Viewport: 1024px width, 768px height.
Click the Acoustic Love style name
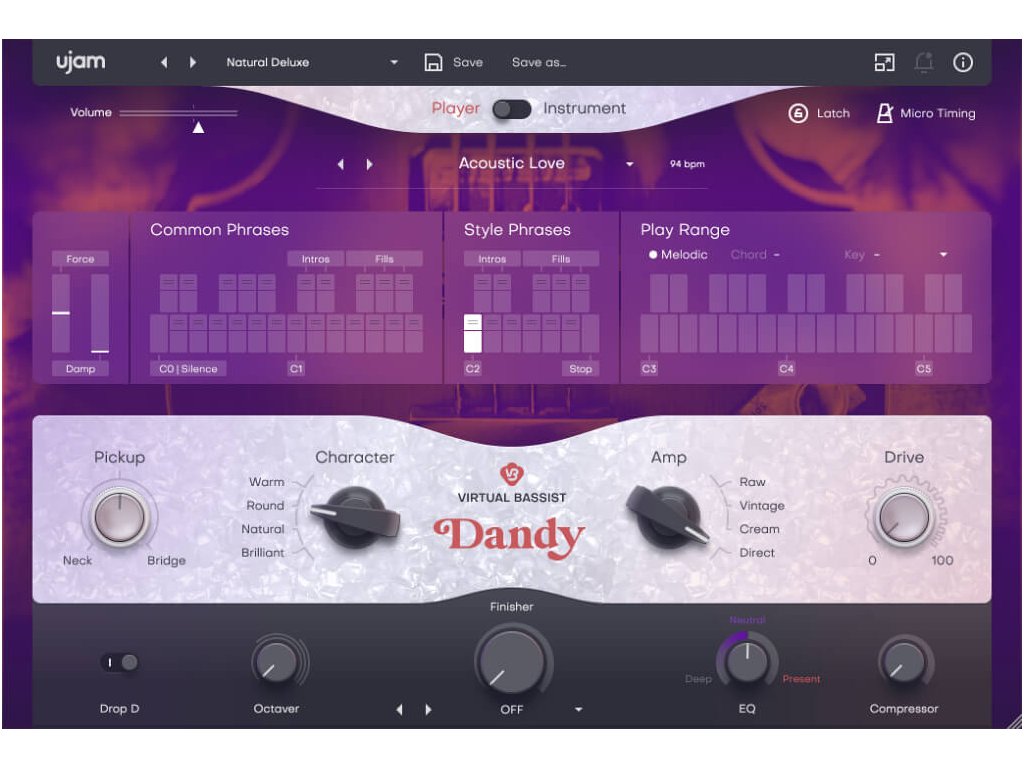(511, 163)
